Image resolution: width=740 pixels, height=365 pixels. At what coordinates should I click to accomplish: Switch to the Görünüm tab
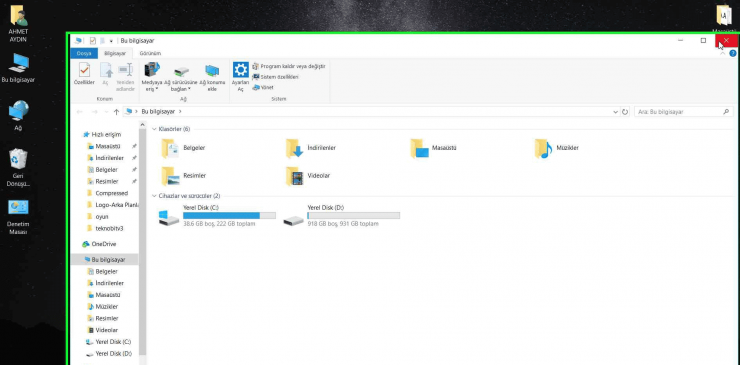coord(150,53)
